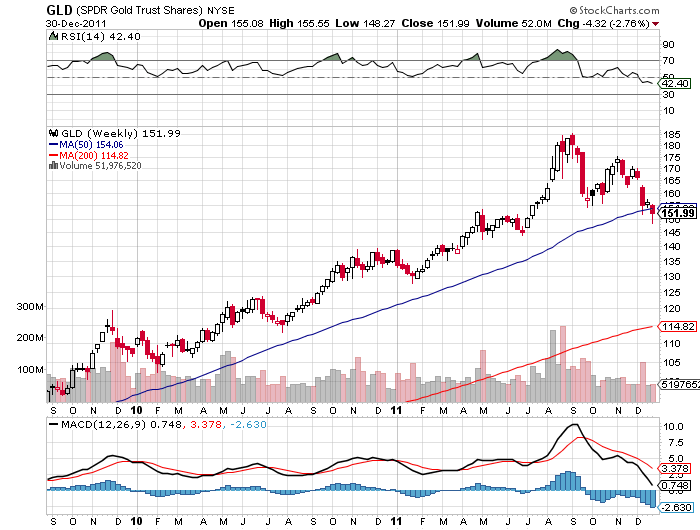Click the black MACD legend line marker
Screen dimensions: 700x530
click(53, 424)
